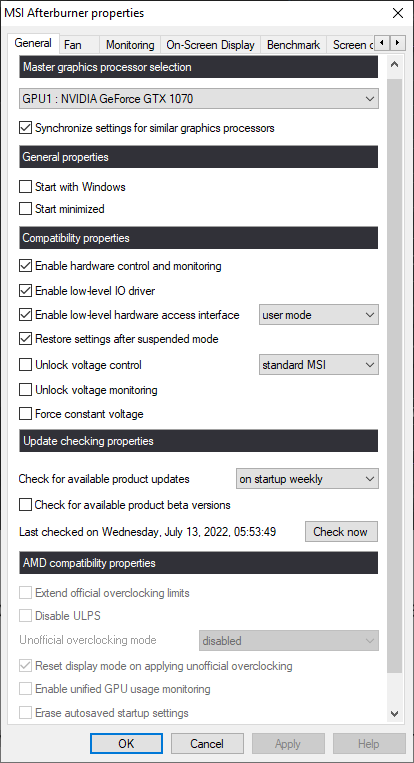414x763 pixels.
Task: Click the AMD compatibility properties header
Action: pyautogui.click(x=199, y=563)
